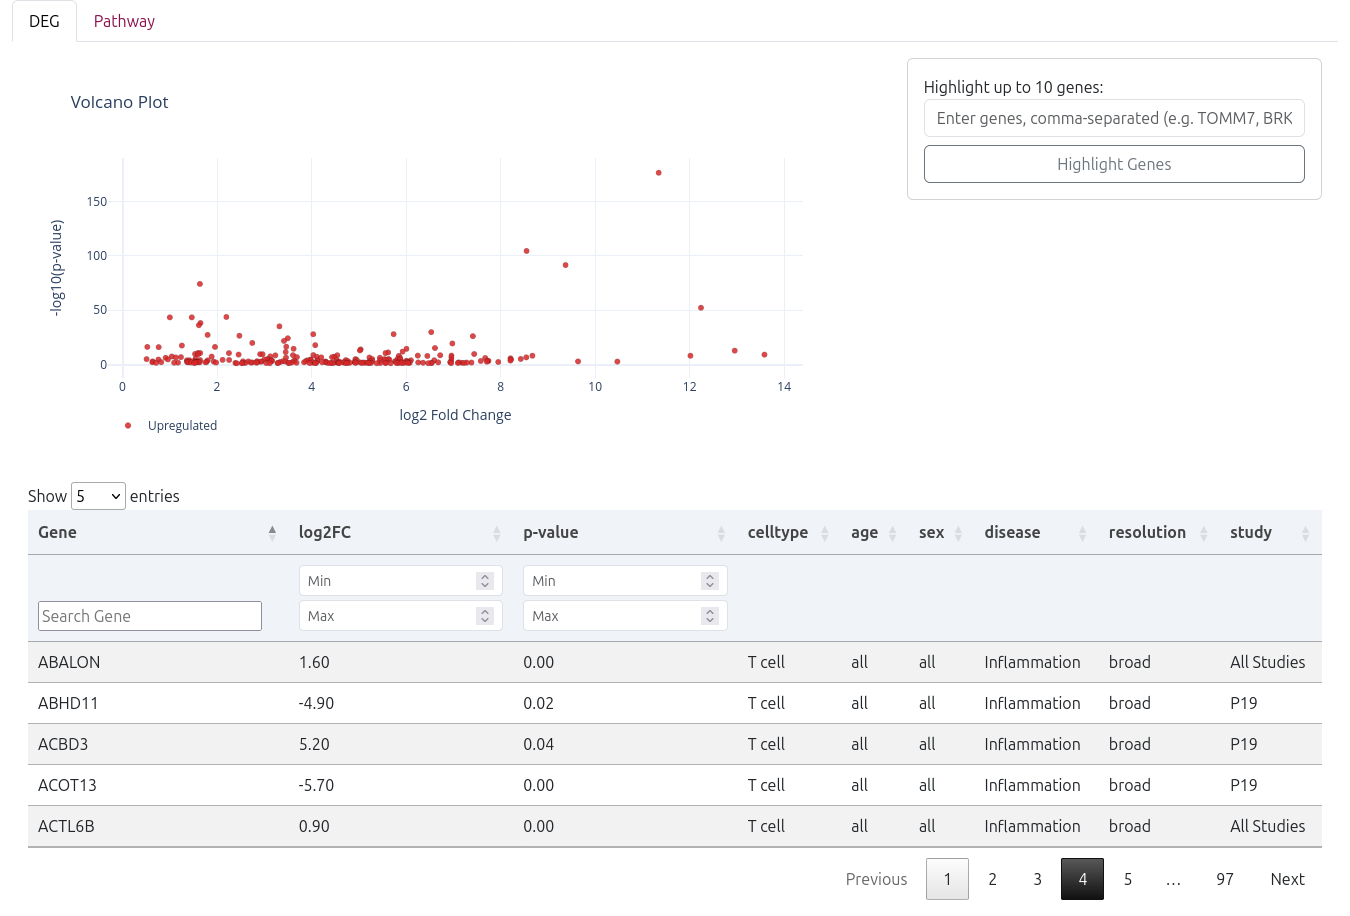Click the Search Gene input field
This screenshot has height=916, width=1350.
[x=150, y=616]
